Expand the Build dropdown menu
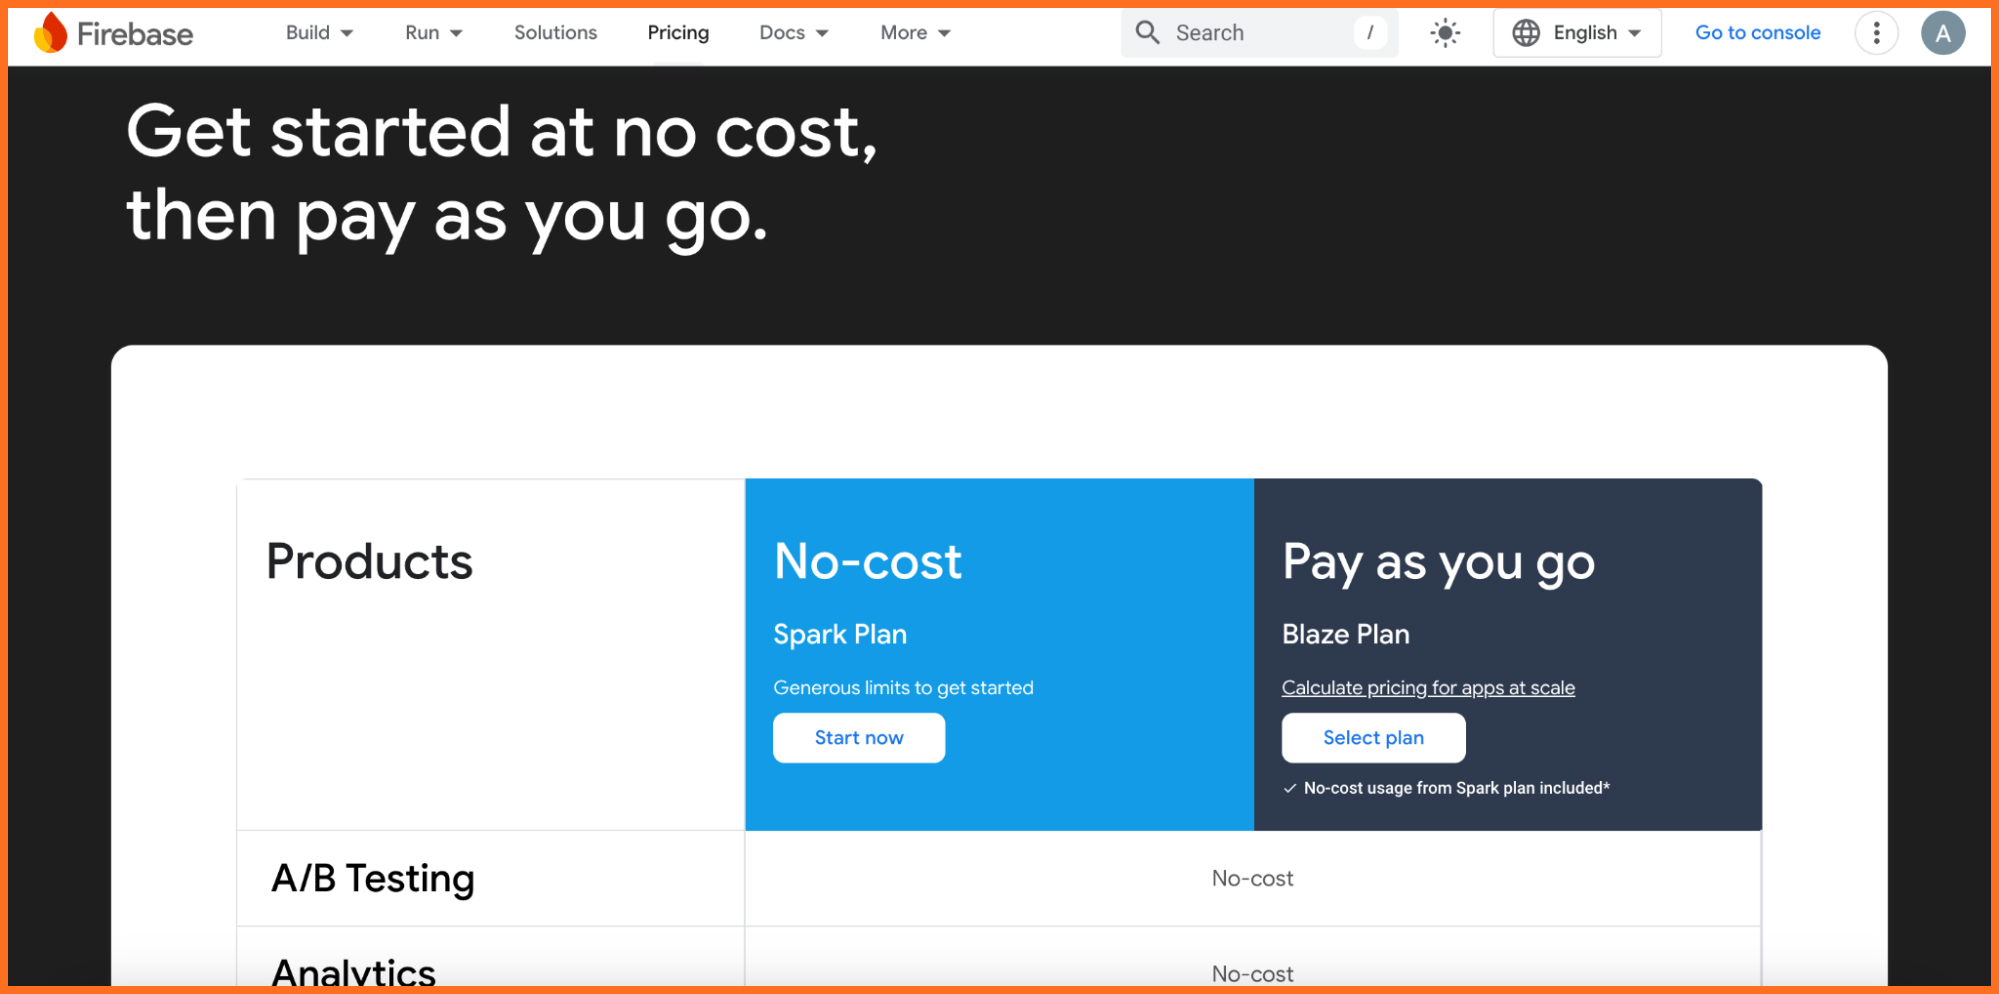The image size is (1999, 994). tap(319, 33)
